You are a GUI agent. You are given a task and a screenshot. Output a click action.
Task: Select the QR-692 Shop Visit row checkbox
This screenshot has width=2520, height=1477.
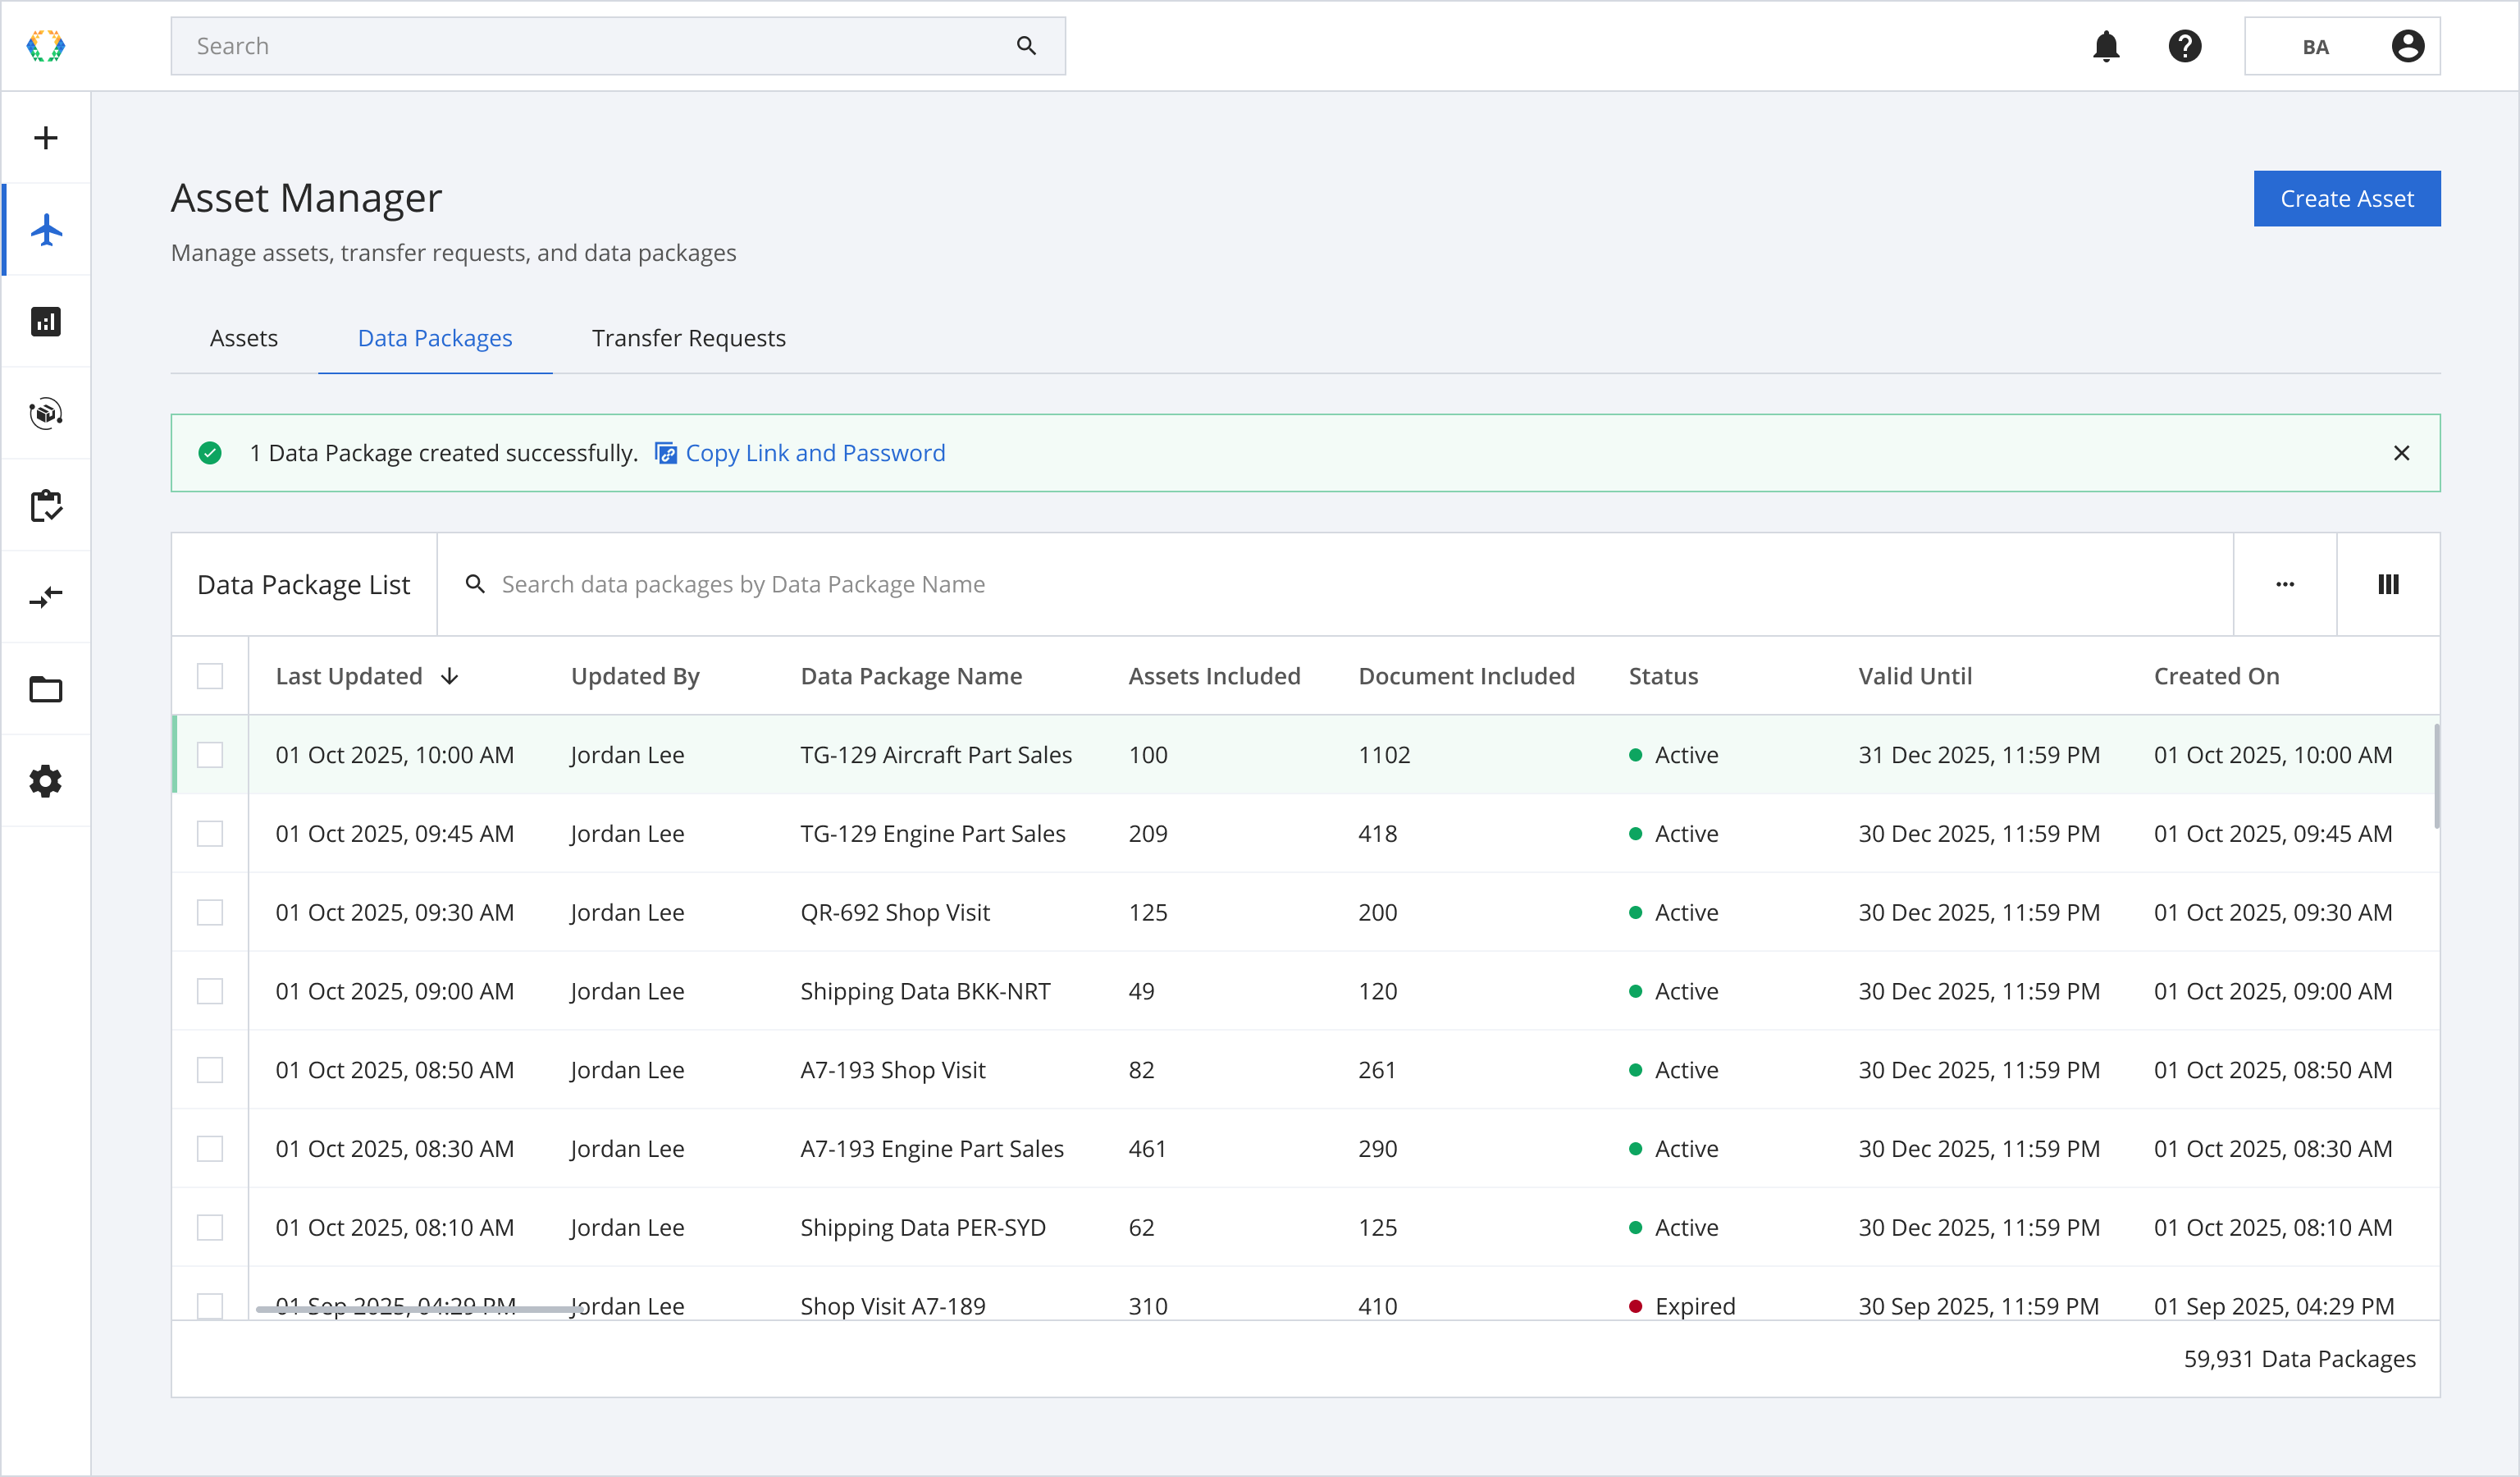[210, 913]
